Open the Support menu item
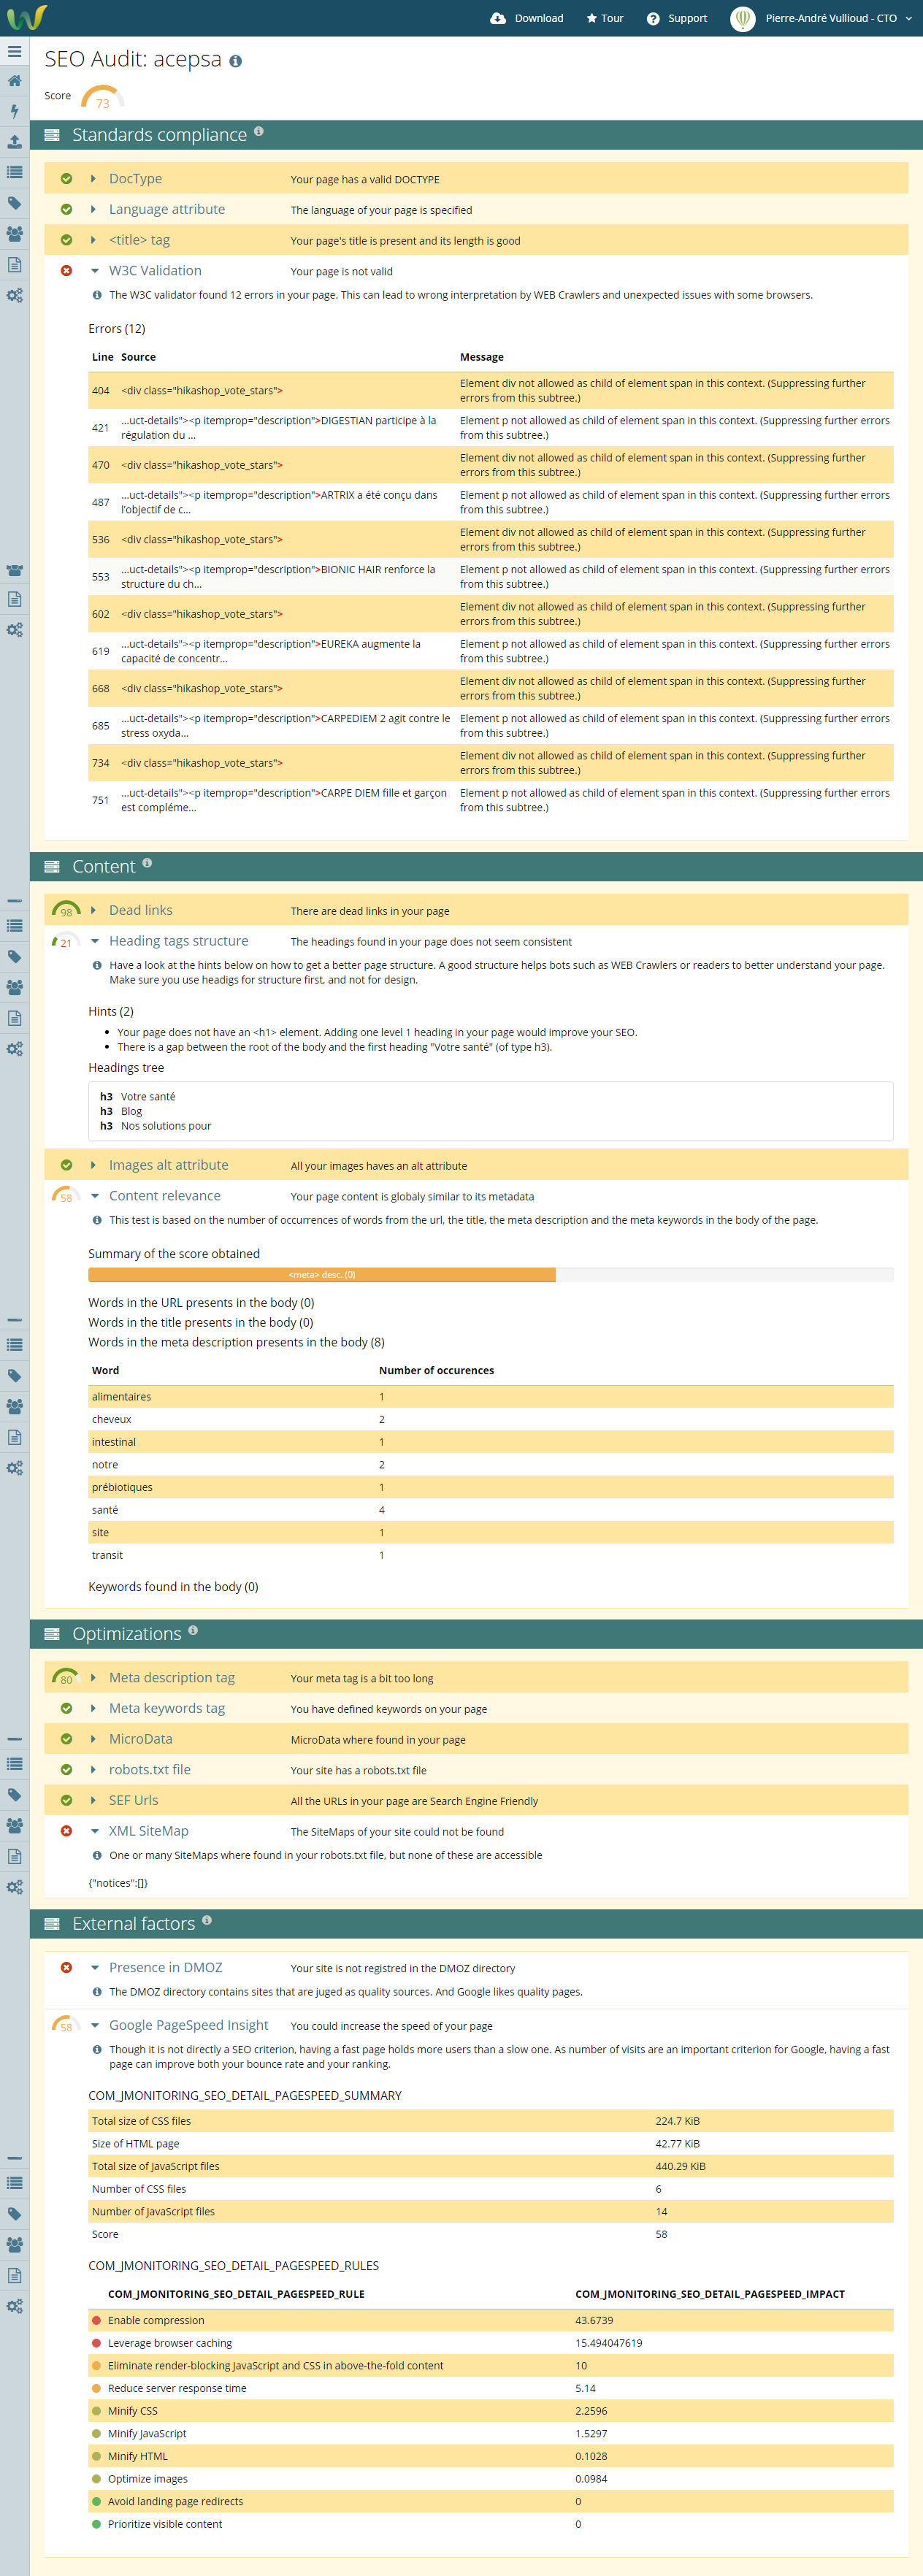923x2576 pixels. tap(677, 18)
